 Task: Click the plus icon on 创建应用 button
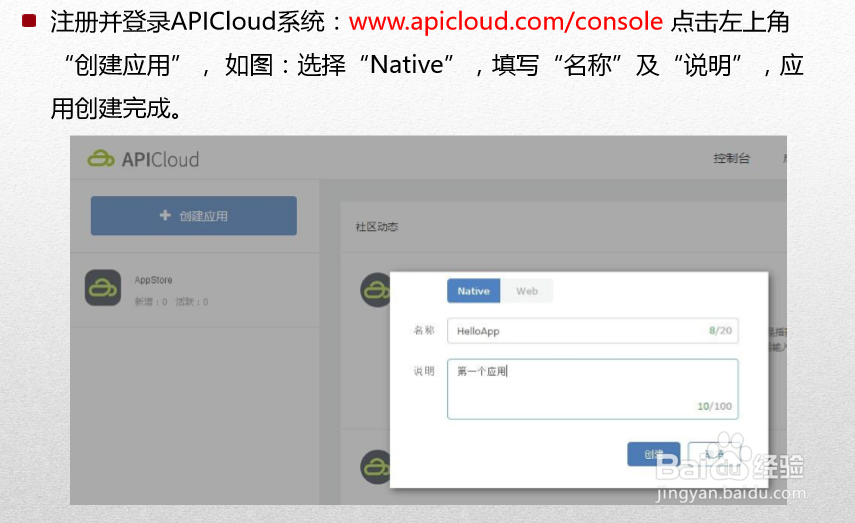coord(165,215)
